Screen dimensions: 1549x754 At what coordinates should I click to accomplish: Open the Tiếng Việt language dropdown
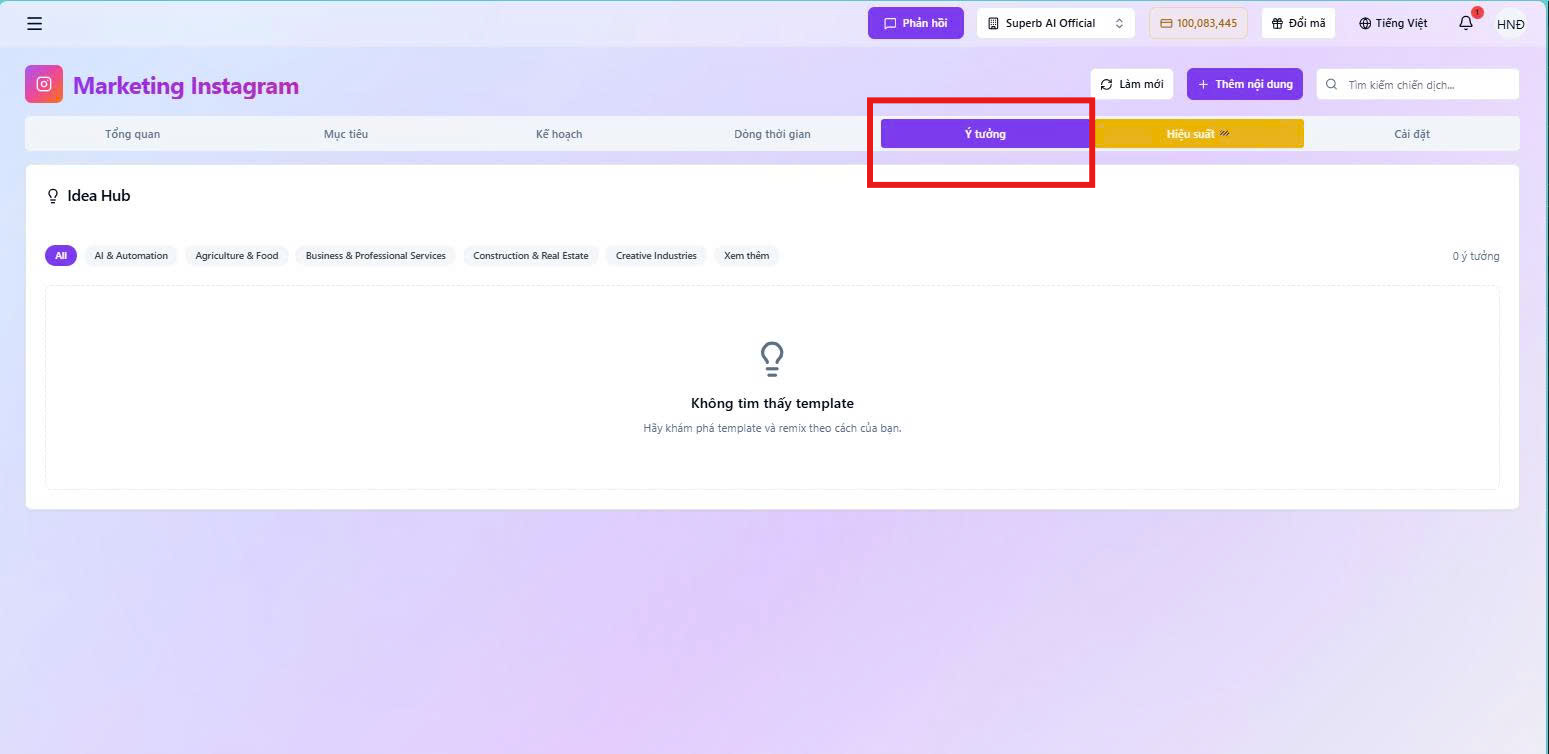click(x=1392, y=23)
